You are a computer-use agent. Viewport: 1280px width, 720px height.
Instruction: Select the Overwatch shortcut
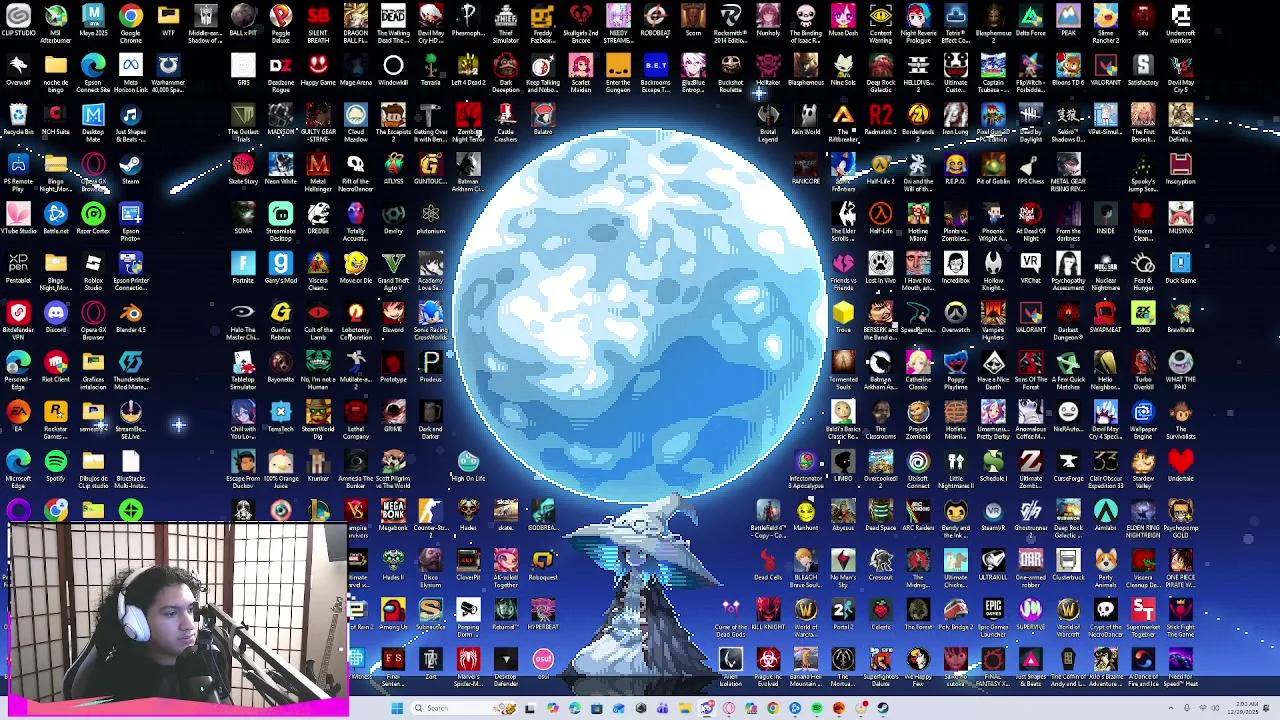[x=956, y=318]
